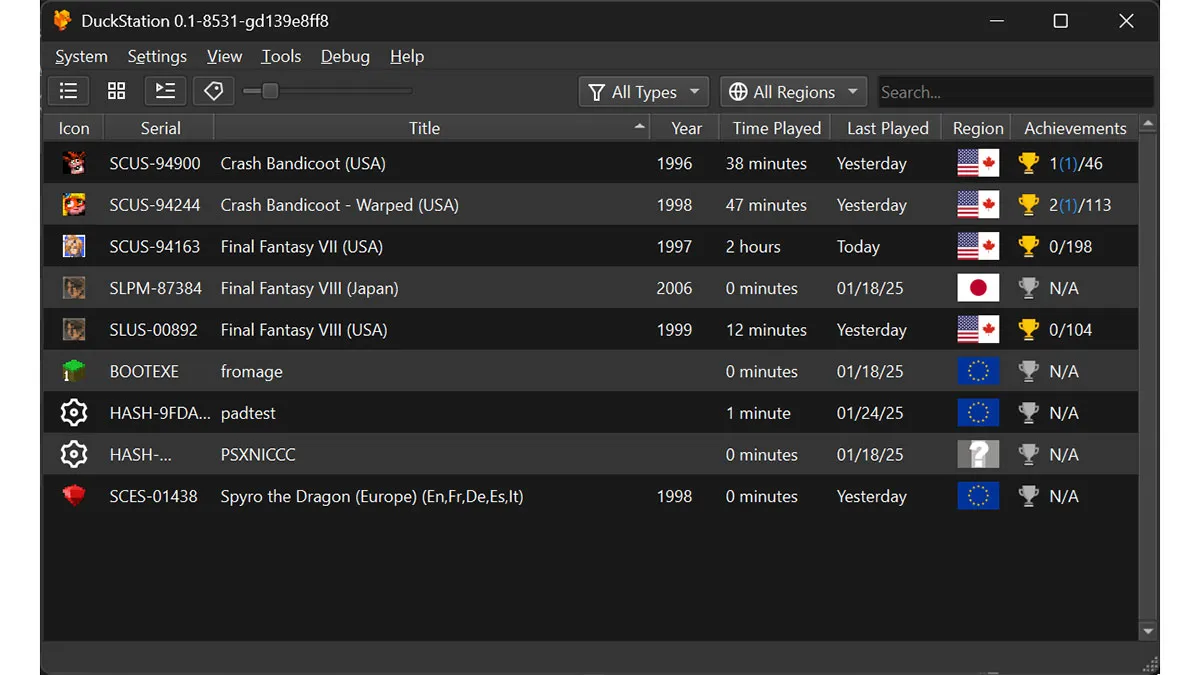Select the Final Fantasy VIII (USA) title
1200x675 pixels.
click(x=304, y=330)
